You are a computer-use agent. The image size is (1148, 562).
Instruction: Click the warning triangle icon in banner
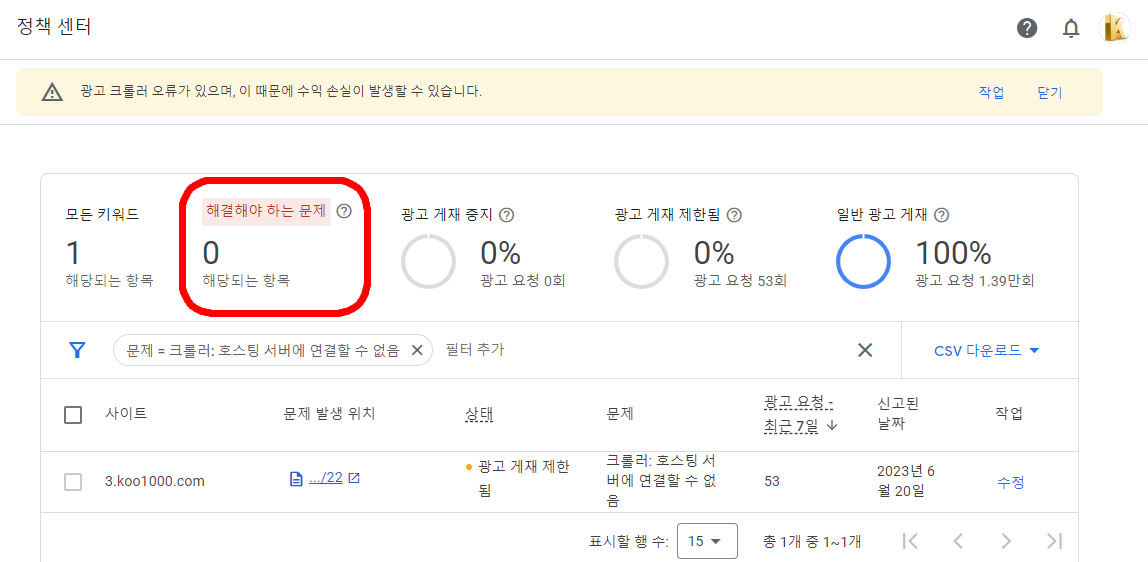[x=52, y=92]
